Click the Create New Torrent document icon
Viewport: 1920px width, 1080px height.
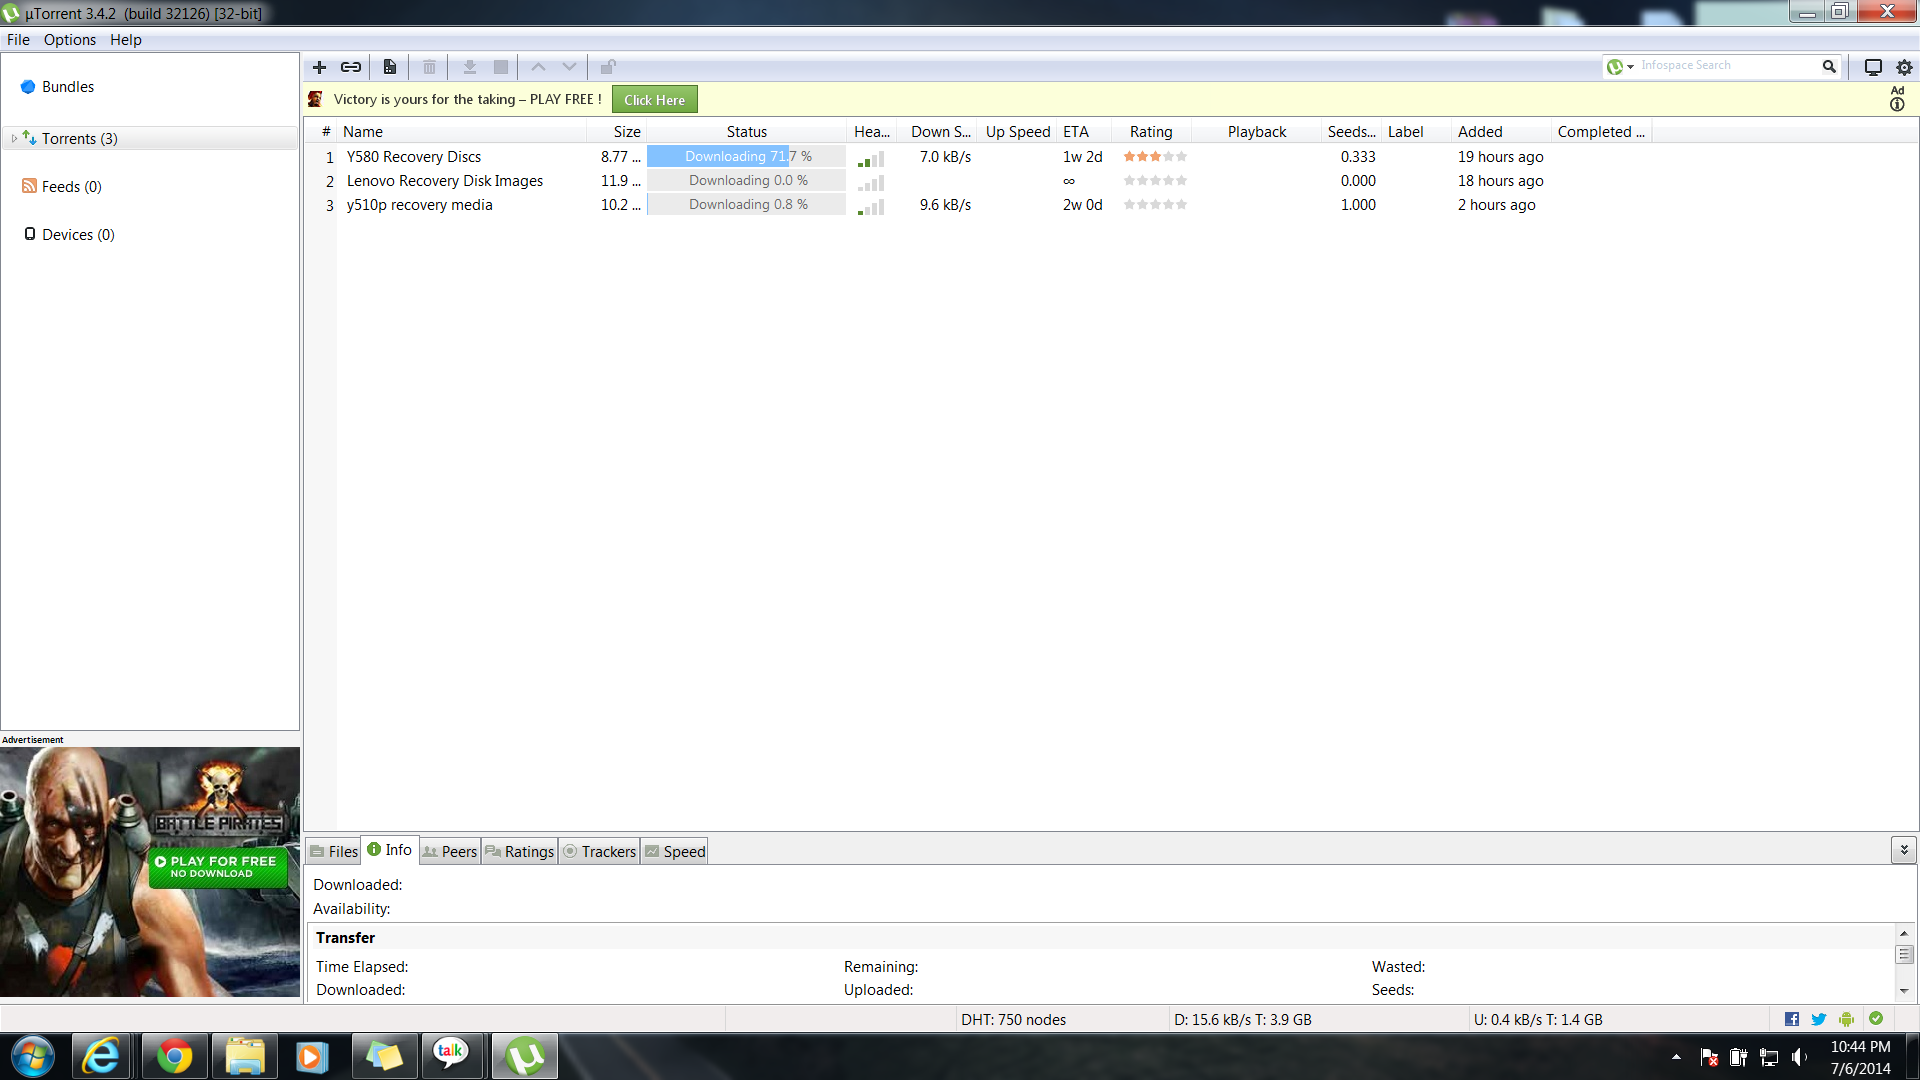point(390,67)
